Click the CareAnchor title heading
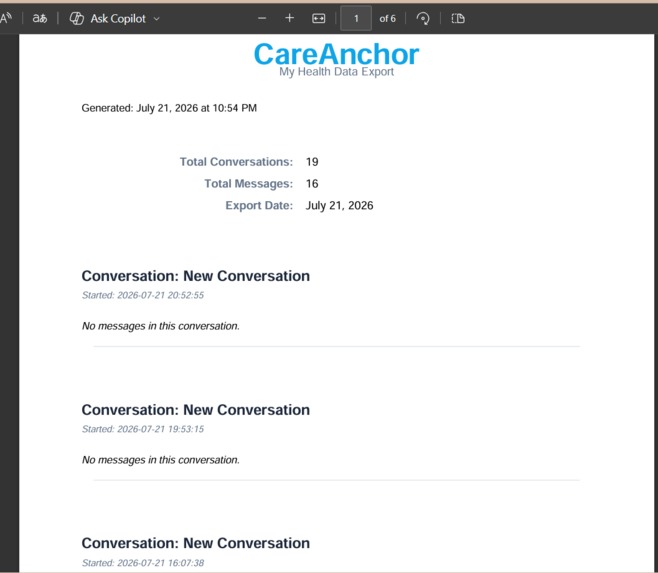Viewport: 658px width, 573px height. coord(337,54)
